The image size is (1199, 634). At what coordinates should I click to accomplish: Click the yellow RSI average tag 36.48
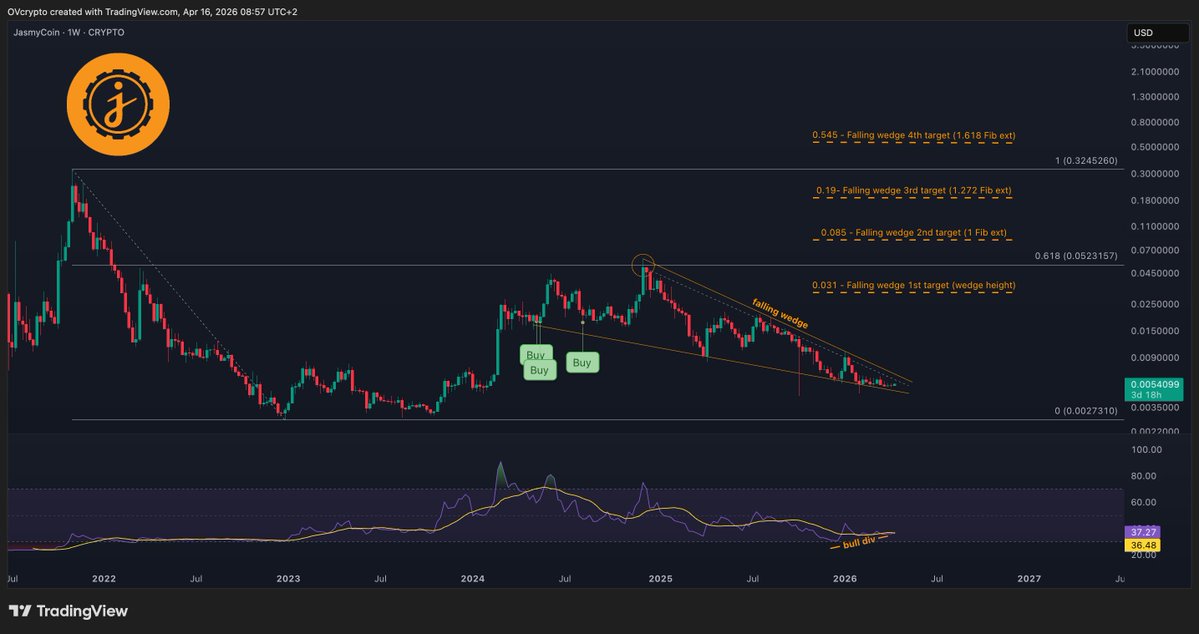coord(1143,545)
